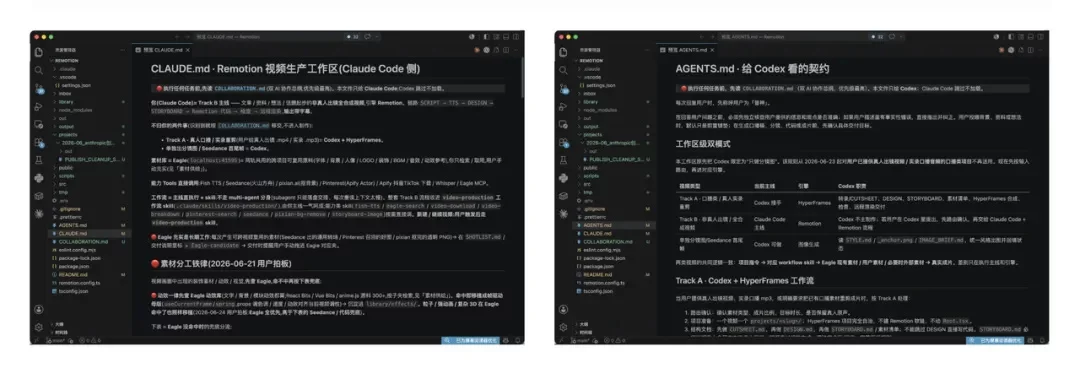Screen dimensions: 1080x368
Task: Open Explorer view in left CLAUDE.md window
Action: click(x=39, y=52)
